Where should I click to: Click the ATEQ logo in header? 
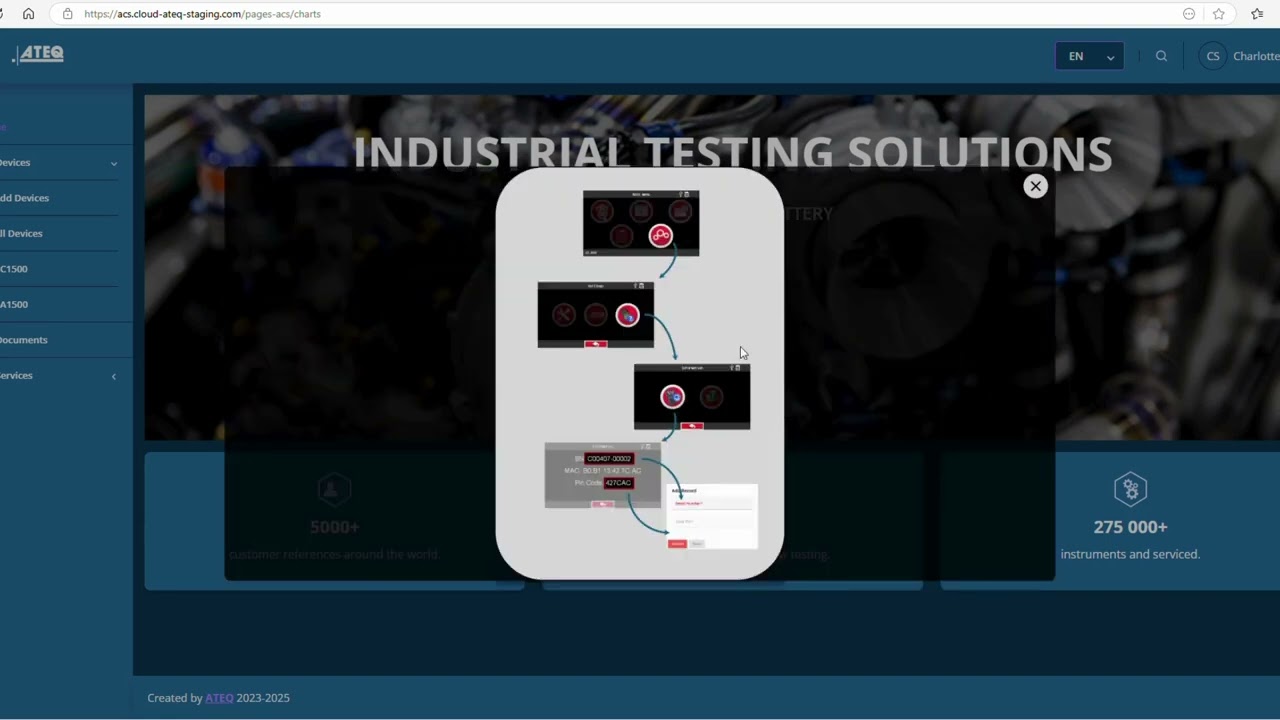38,54
